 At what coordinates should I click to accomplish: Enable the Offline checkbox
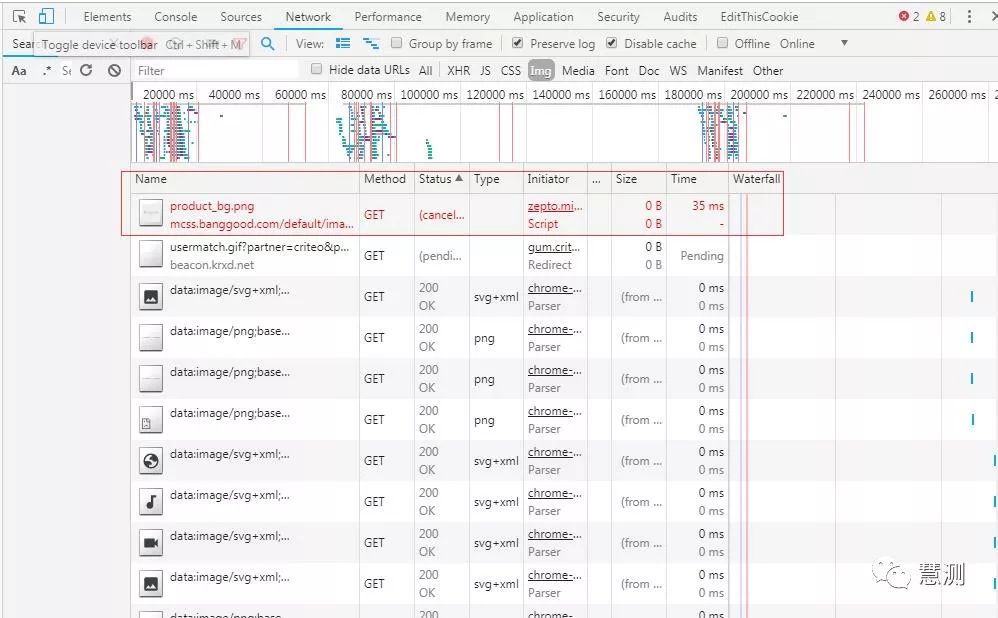(x=722, y=43)
